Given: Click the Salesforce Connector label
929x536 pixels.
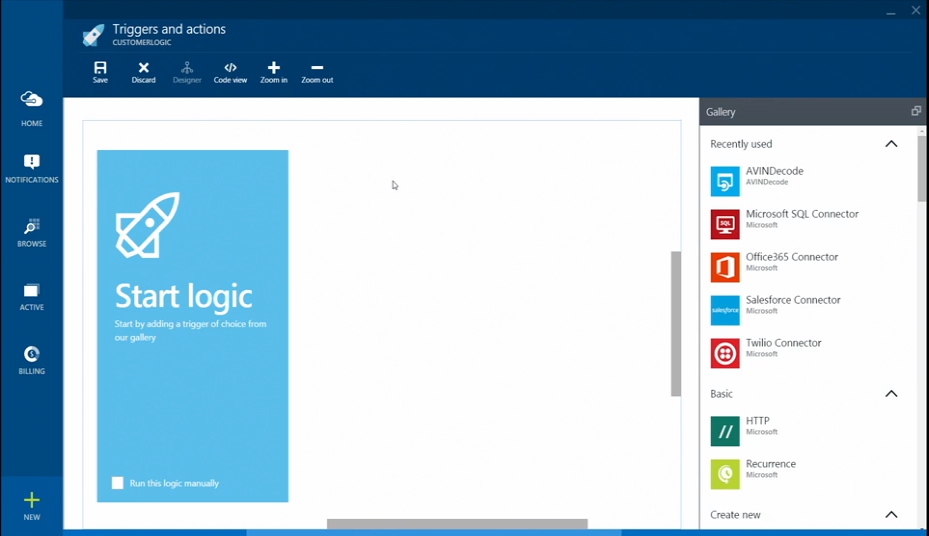Looking at the screenshot, I should [793, 300].
